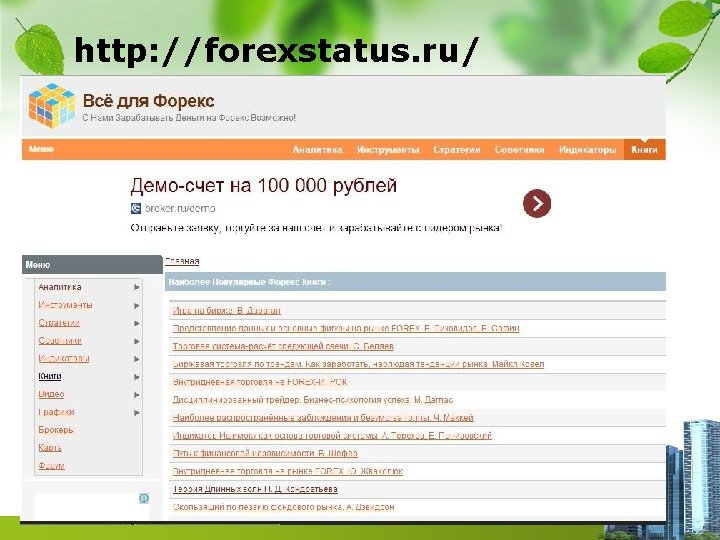Image resolution: width=720 pixels, height=540 pixels.
Task: Click the site tagline about earning on Forex
Action: (189, 118)
